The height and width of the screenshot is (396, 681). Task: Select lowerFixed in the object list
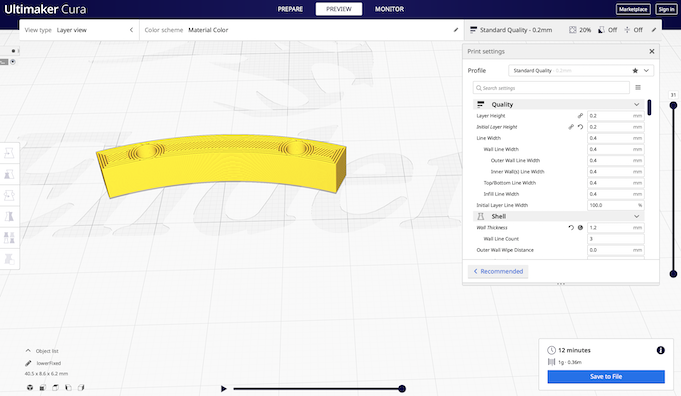[49, 363]
